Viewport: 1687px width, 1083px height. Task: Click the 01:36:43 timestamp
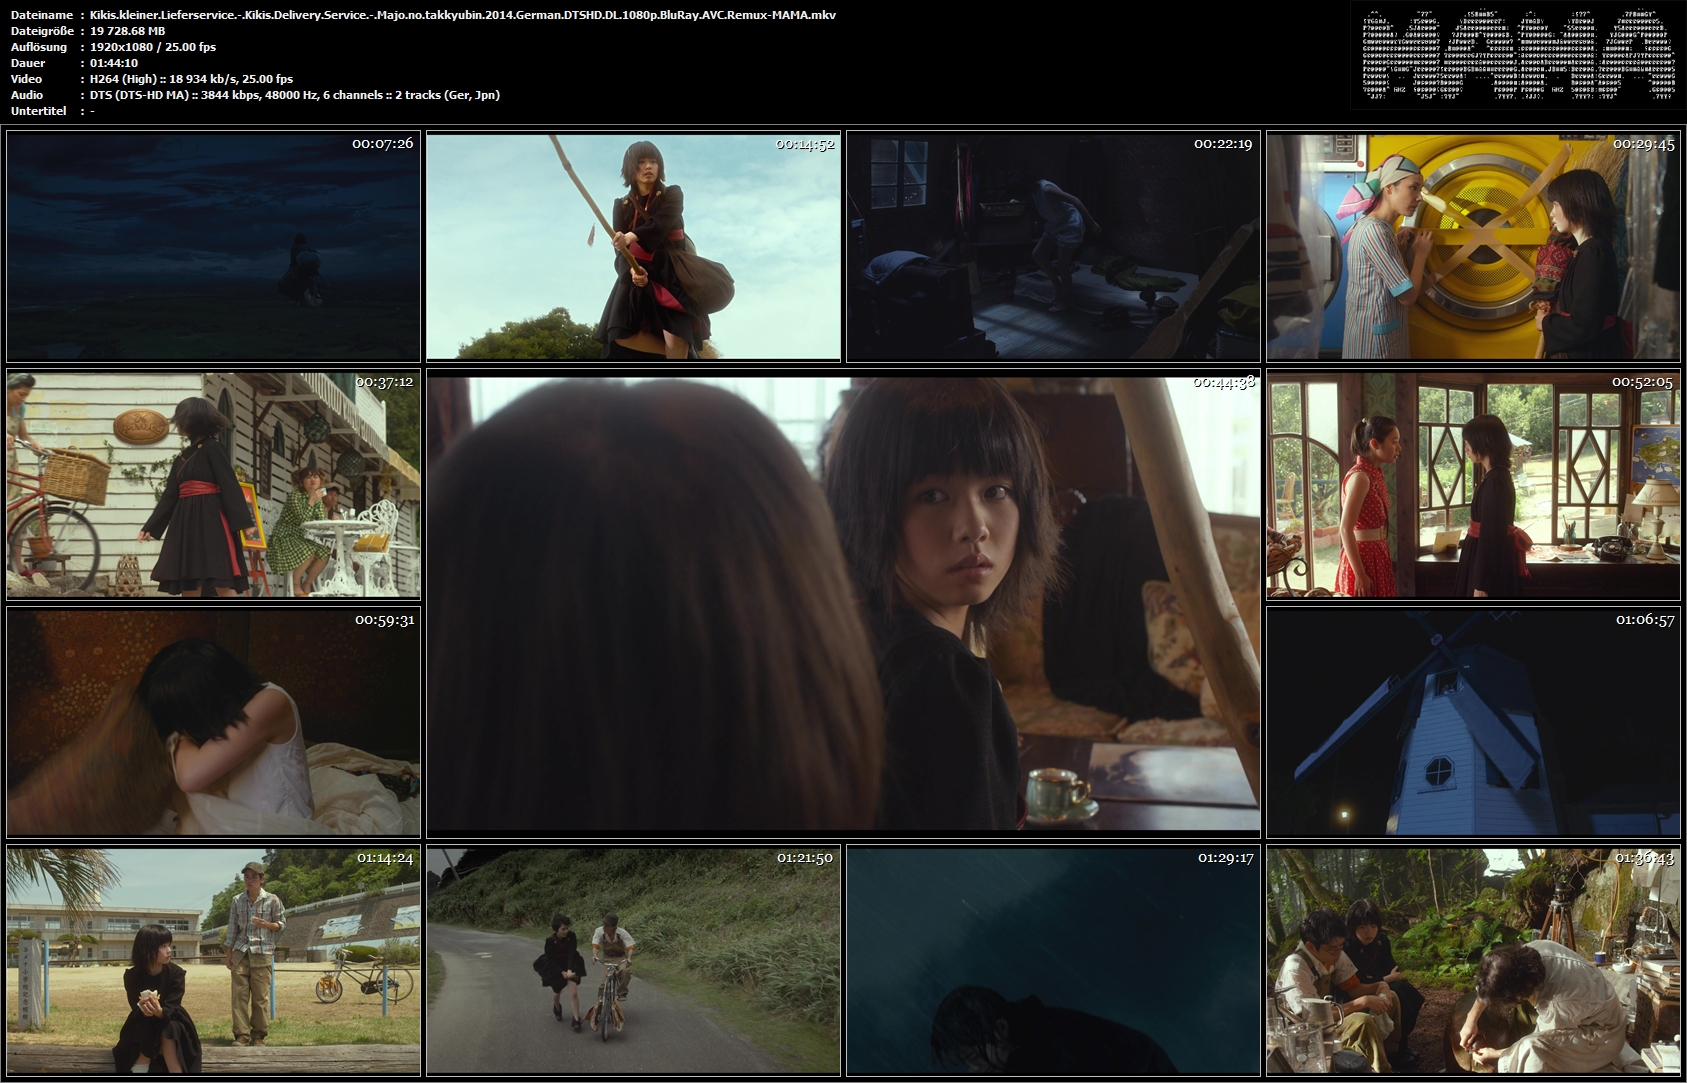[x=1645, y=858]
